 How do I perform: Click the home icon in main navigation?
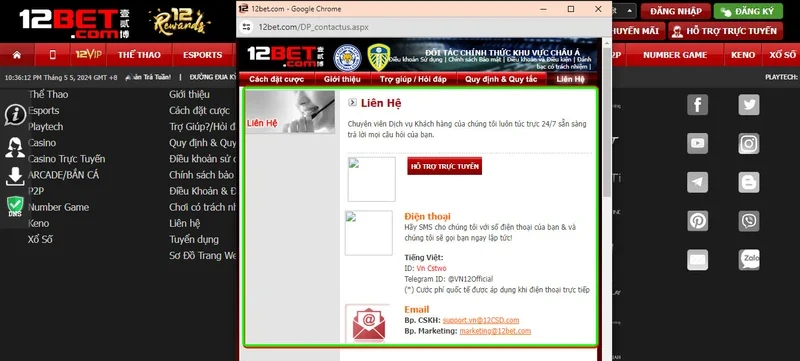click(x=17, y=55)
